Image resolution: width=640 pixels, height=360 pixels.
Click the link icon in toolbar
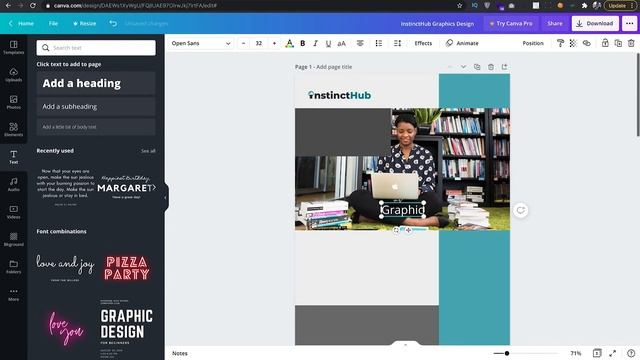tap(587, 43)
